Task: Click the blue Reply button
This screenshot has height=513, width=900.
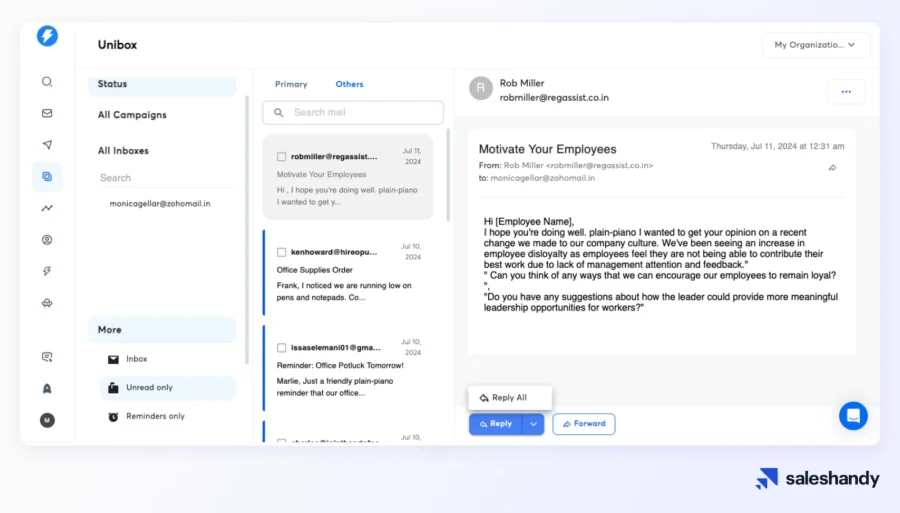Action: [x=495, y=424]
